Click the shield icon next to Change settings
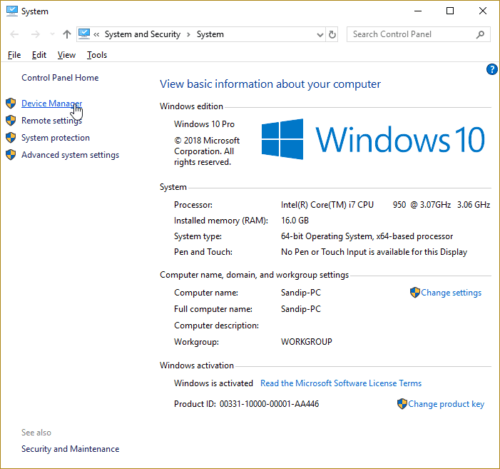500x469 pixels. coord(415,292)
